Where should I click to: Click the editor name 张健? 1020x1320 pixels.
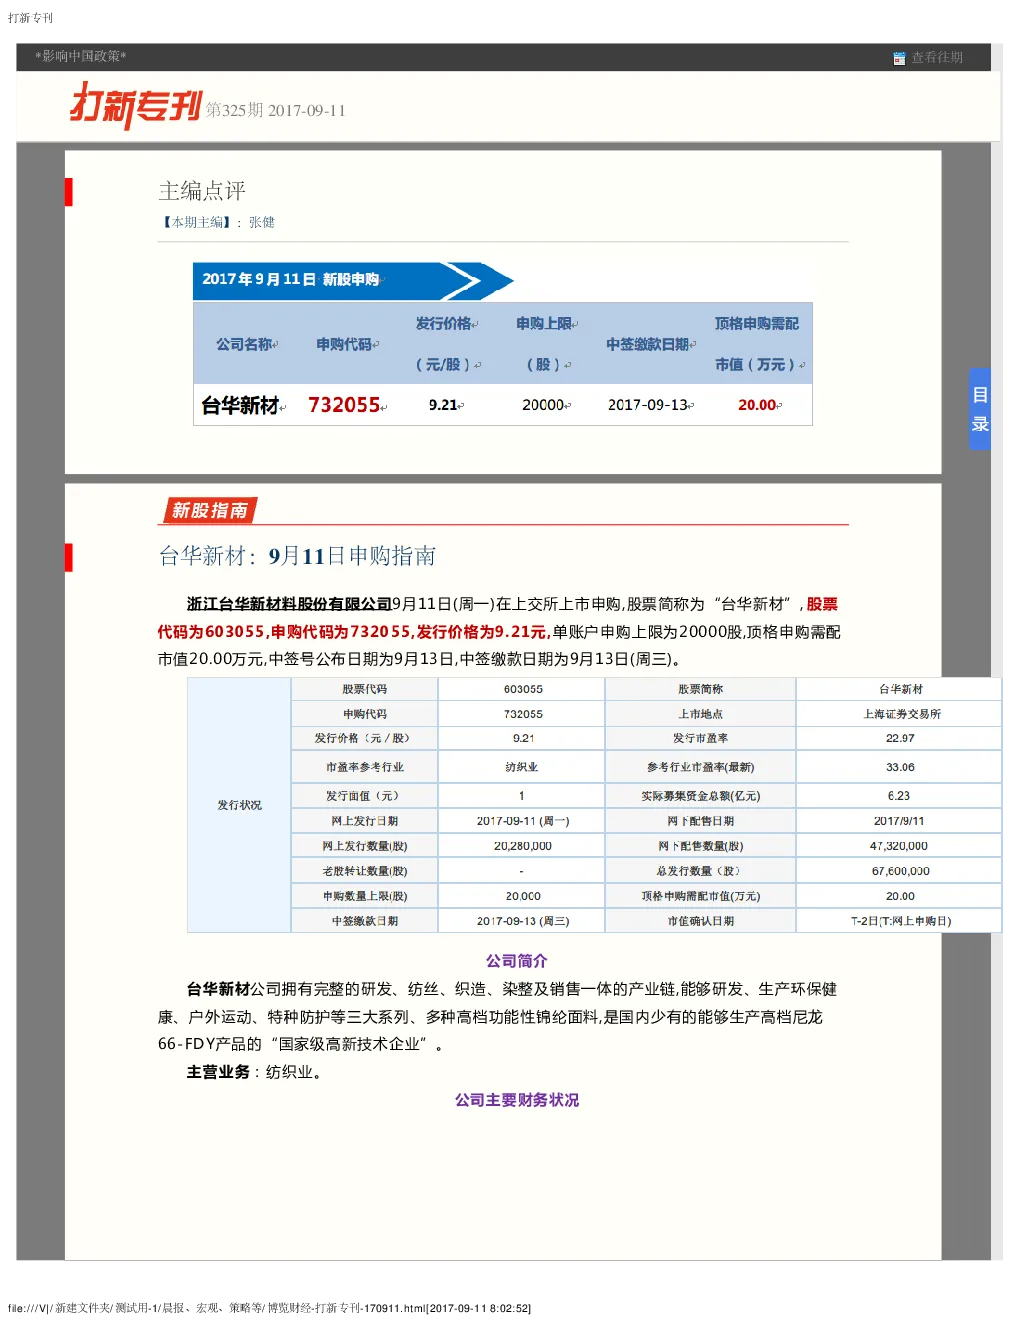point(262,222)
